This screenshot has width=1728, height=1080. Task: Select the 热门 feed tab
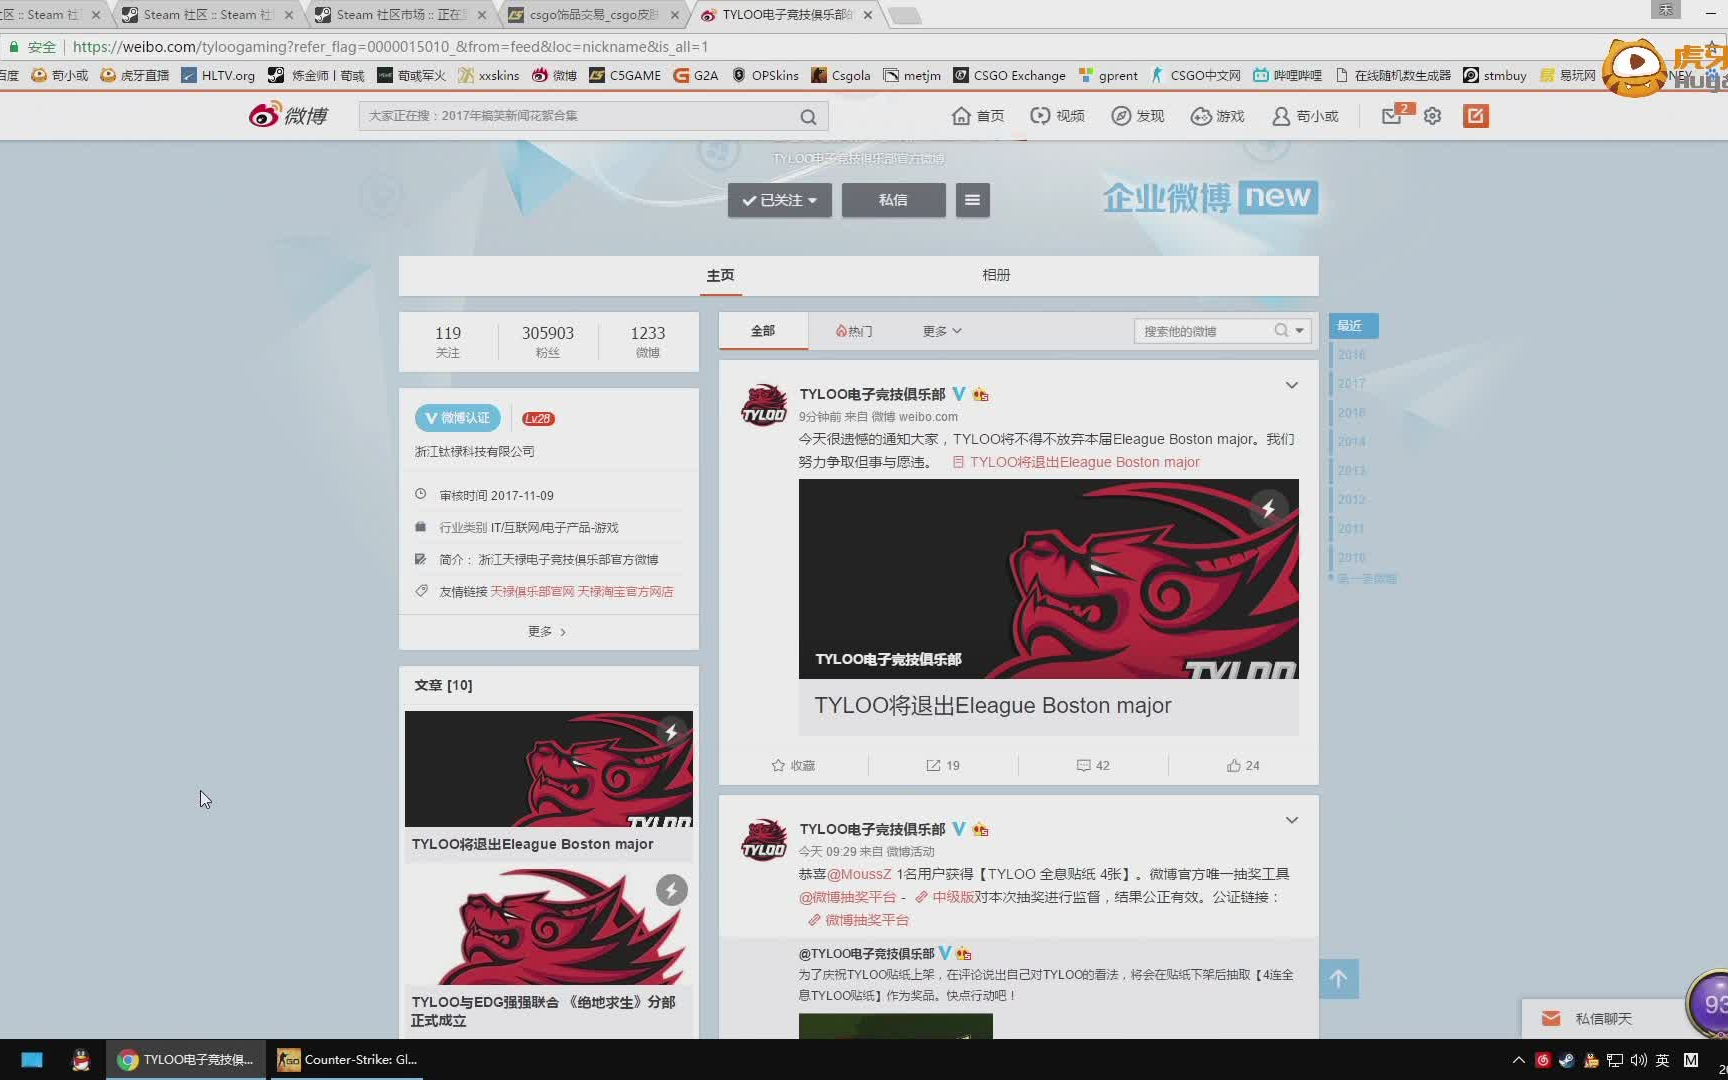coord(854,331)
